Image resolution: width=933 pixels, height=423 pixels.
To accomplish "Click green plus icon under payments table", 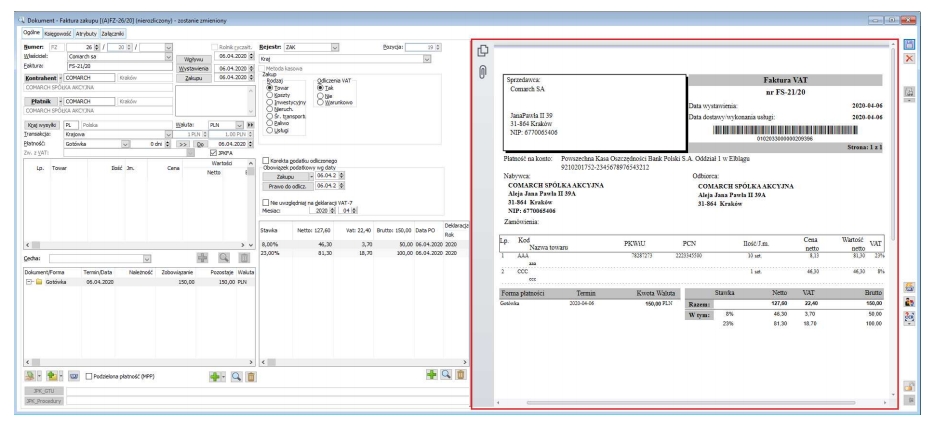I will click(215, 377).
